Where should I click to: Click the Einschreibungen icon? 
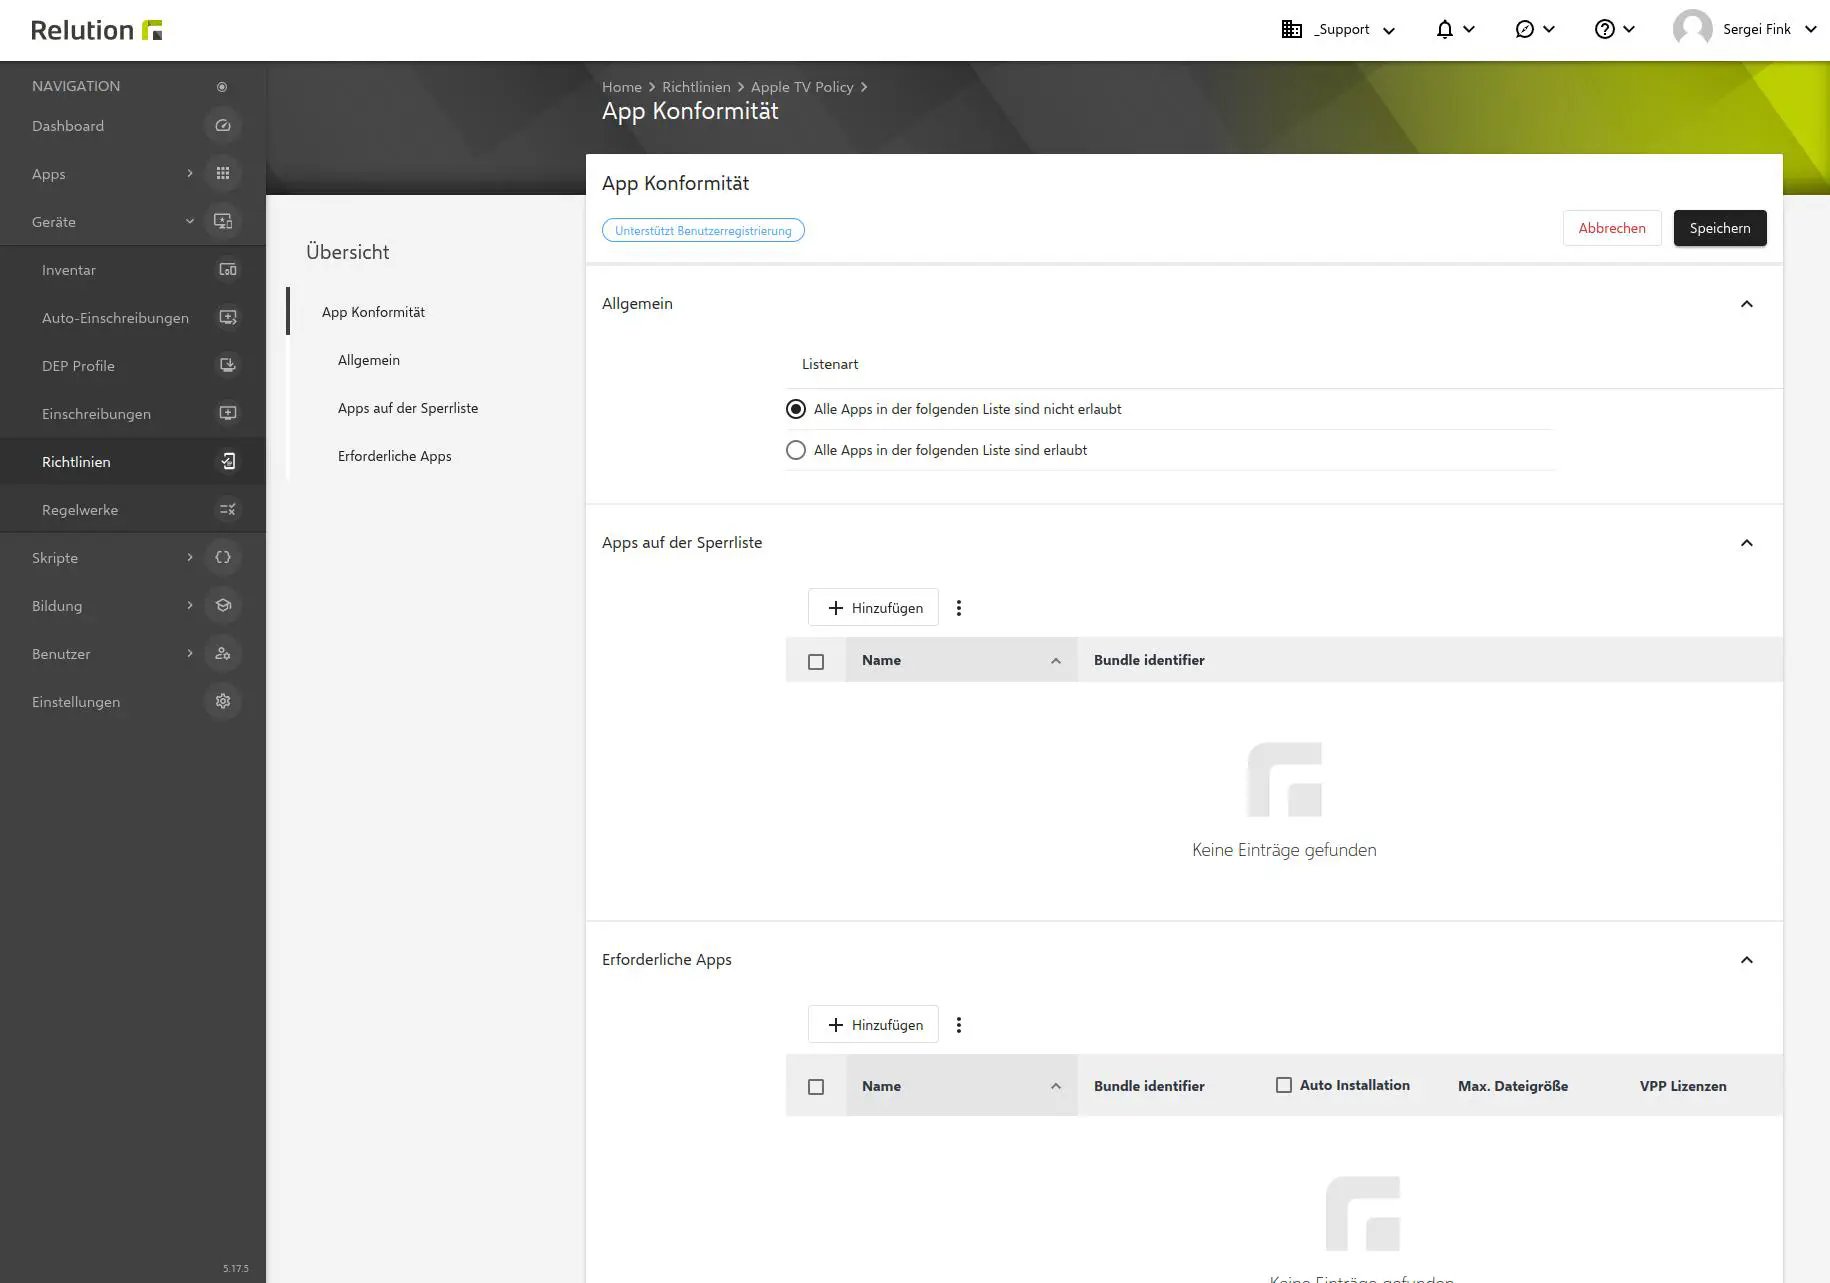[x=228, y=414]
